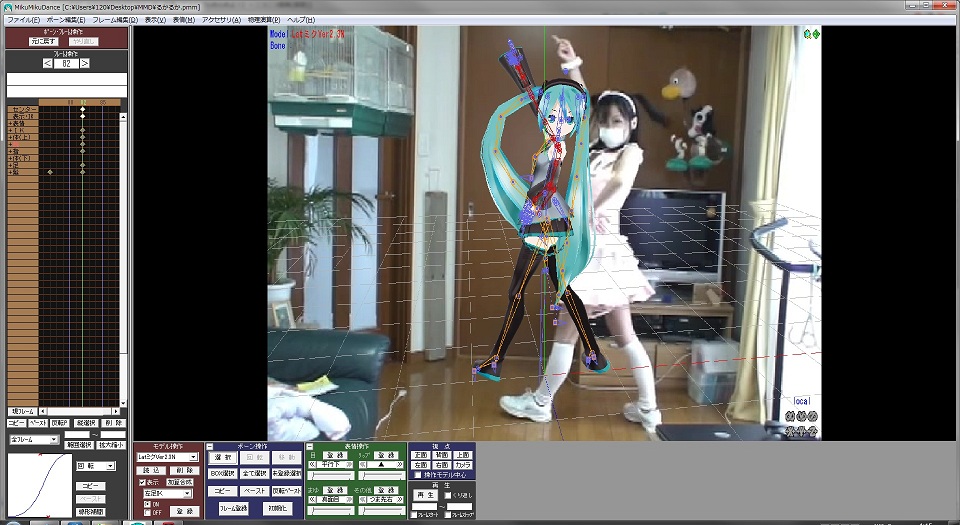The height and width of the screenshot is (525, 960).
Task: Open the ヘルプ(H) menu
Action: coord(301,20)
